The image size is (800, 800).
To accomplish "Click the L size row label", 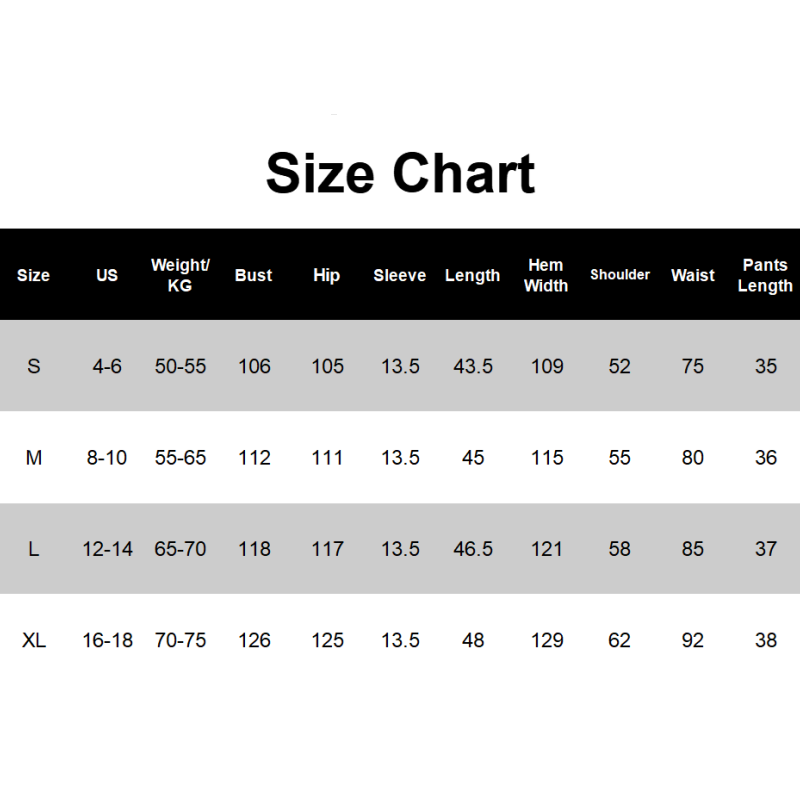I will click(34, 549).
